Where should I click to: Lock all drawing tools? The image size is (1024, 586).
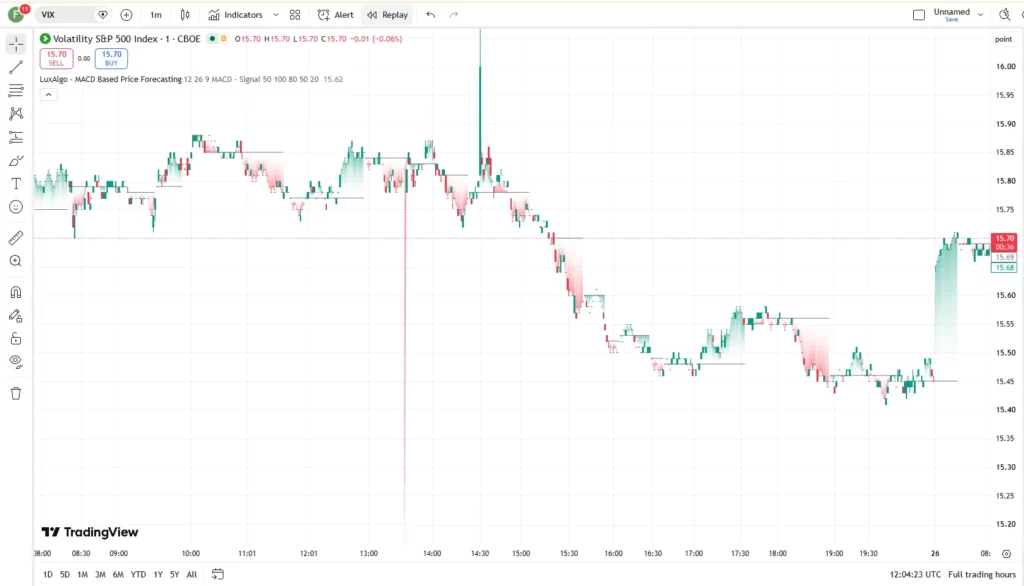tap(16, 338)
